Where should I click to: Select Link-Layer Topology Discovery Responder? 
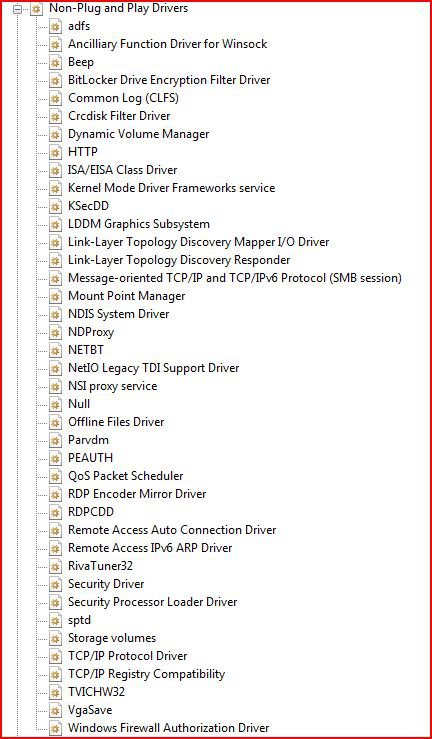pyautogui.click(x=179, y=260)
